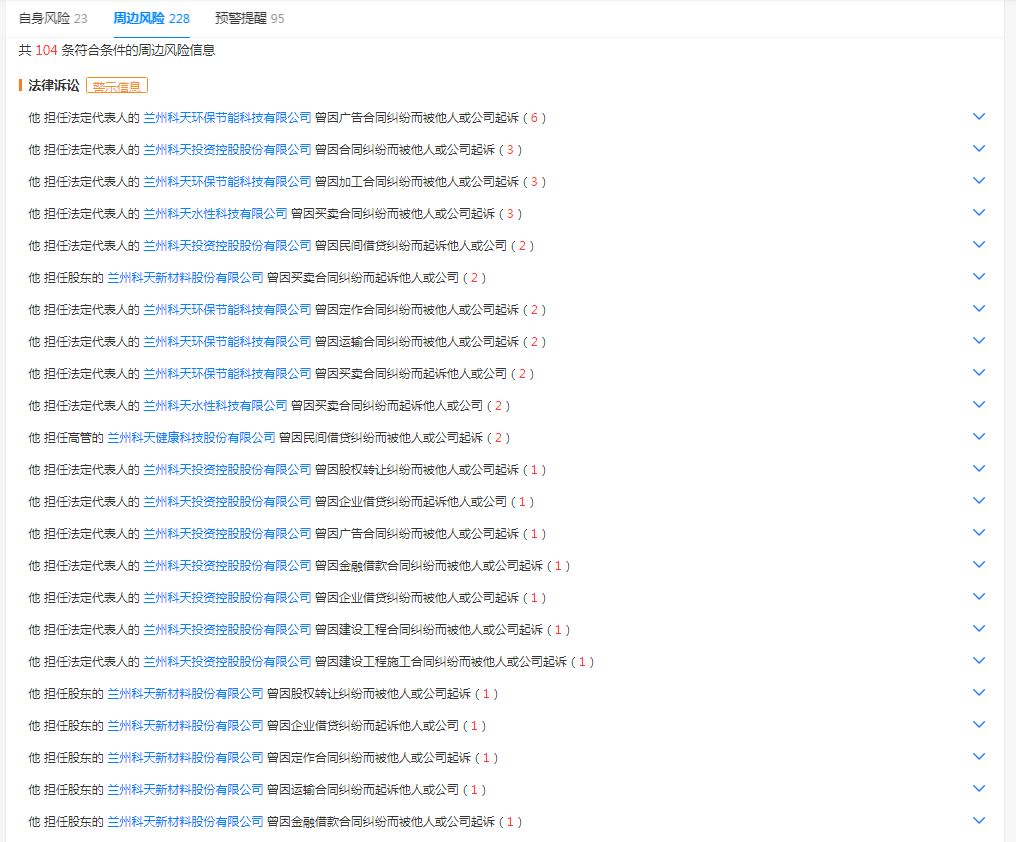Viewport: 1016px width, 842px height.
Task: Open 兰州科天投资控股 link in 广告合同纠纷 row
Action: [227, 533]
